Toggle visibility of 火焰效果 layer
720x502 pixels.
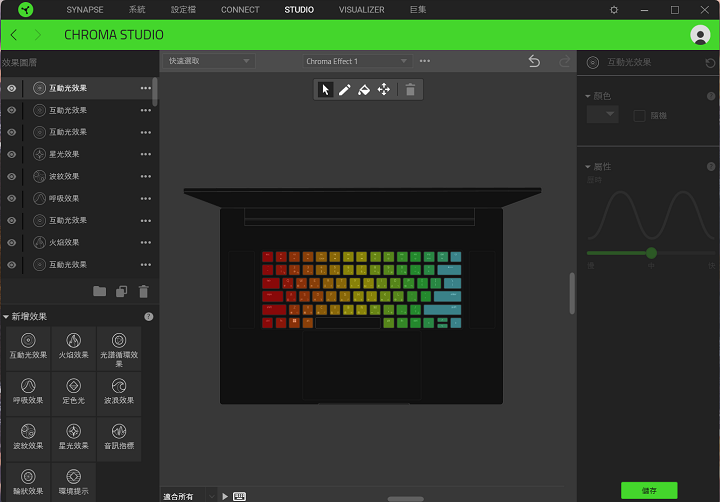pyautogui.click(x=11, y=243)
